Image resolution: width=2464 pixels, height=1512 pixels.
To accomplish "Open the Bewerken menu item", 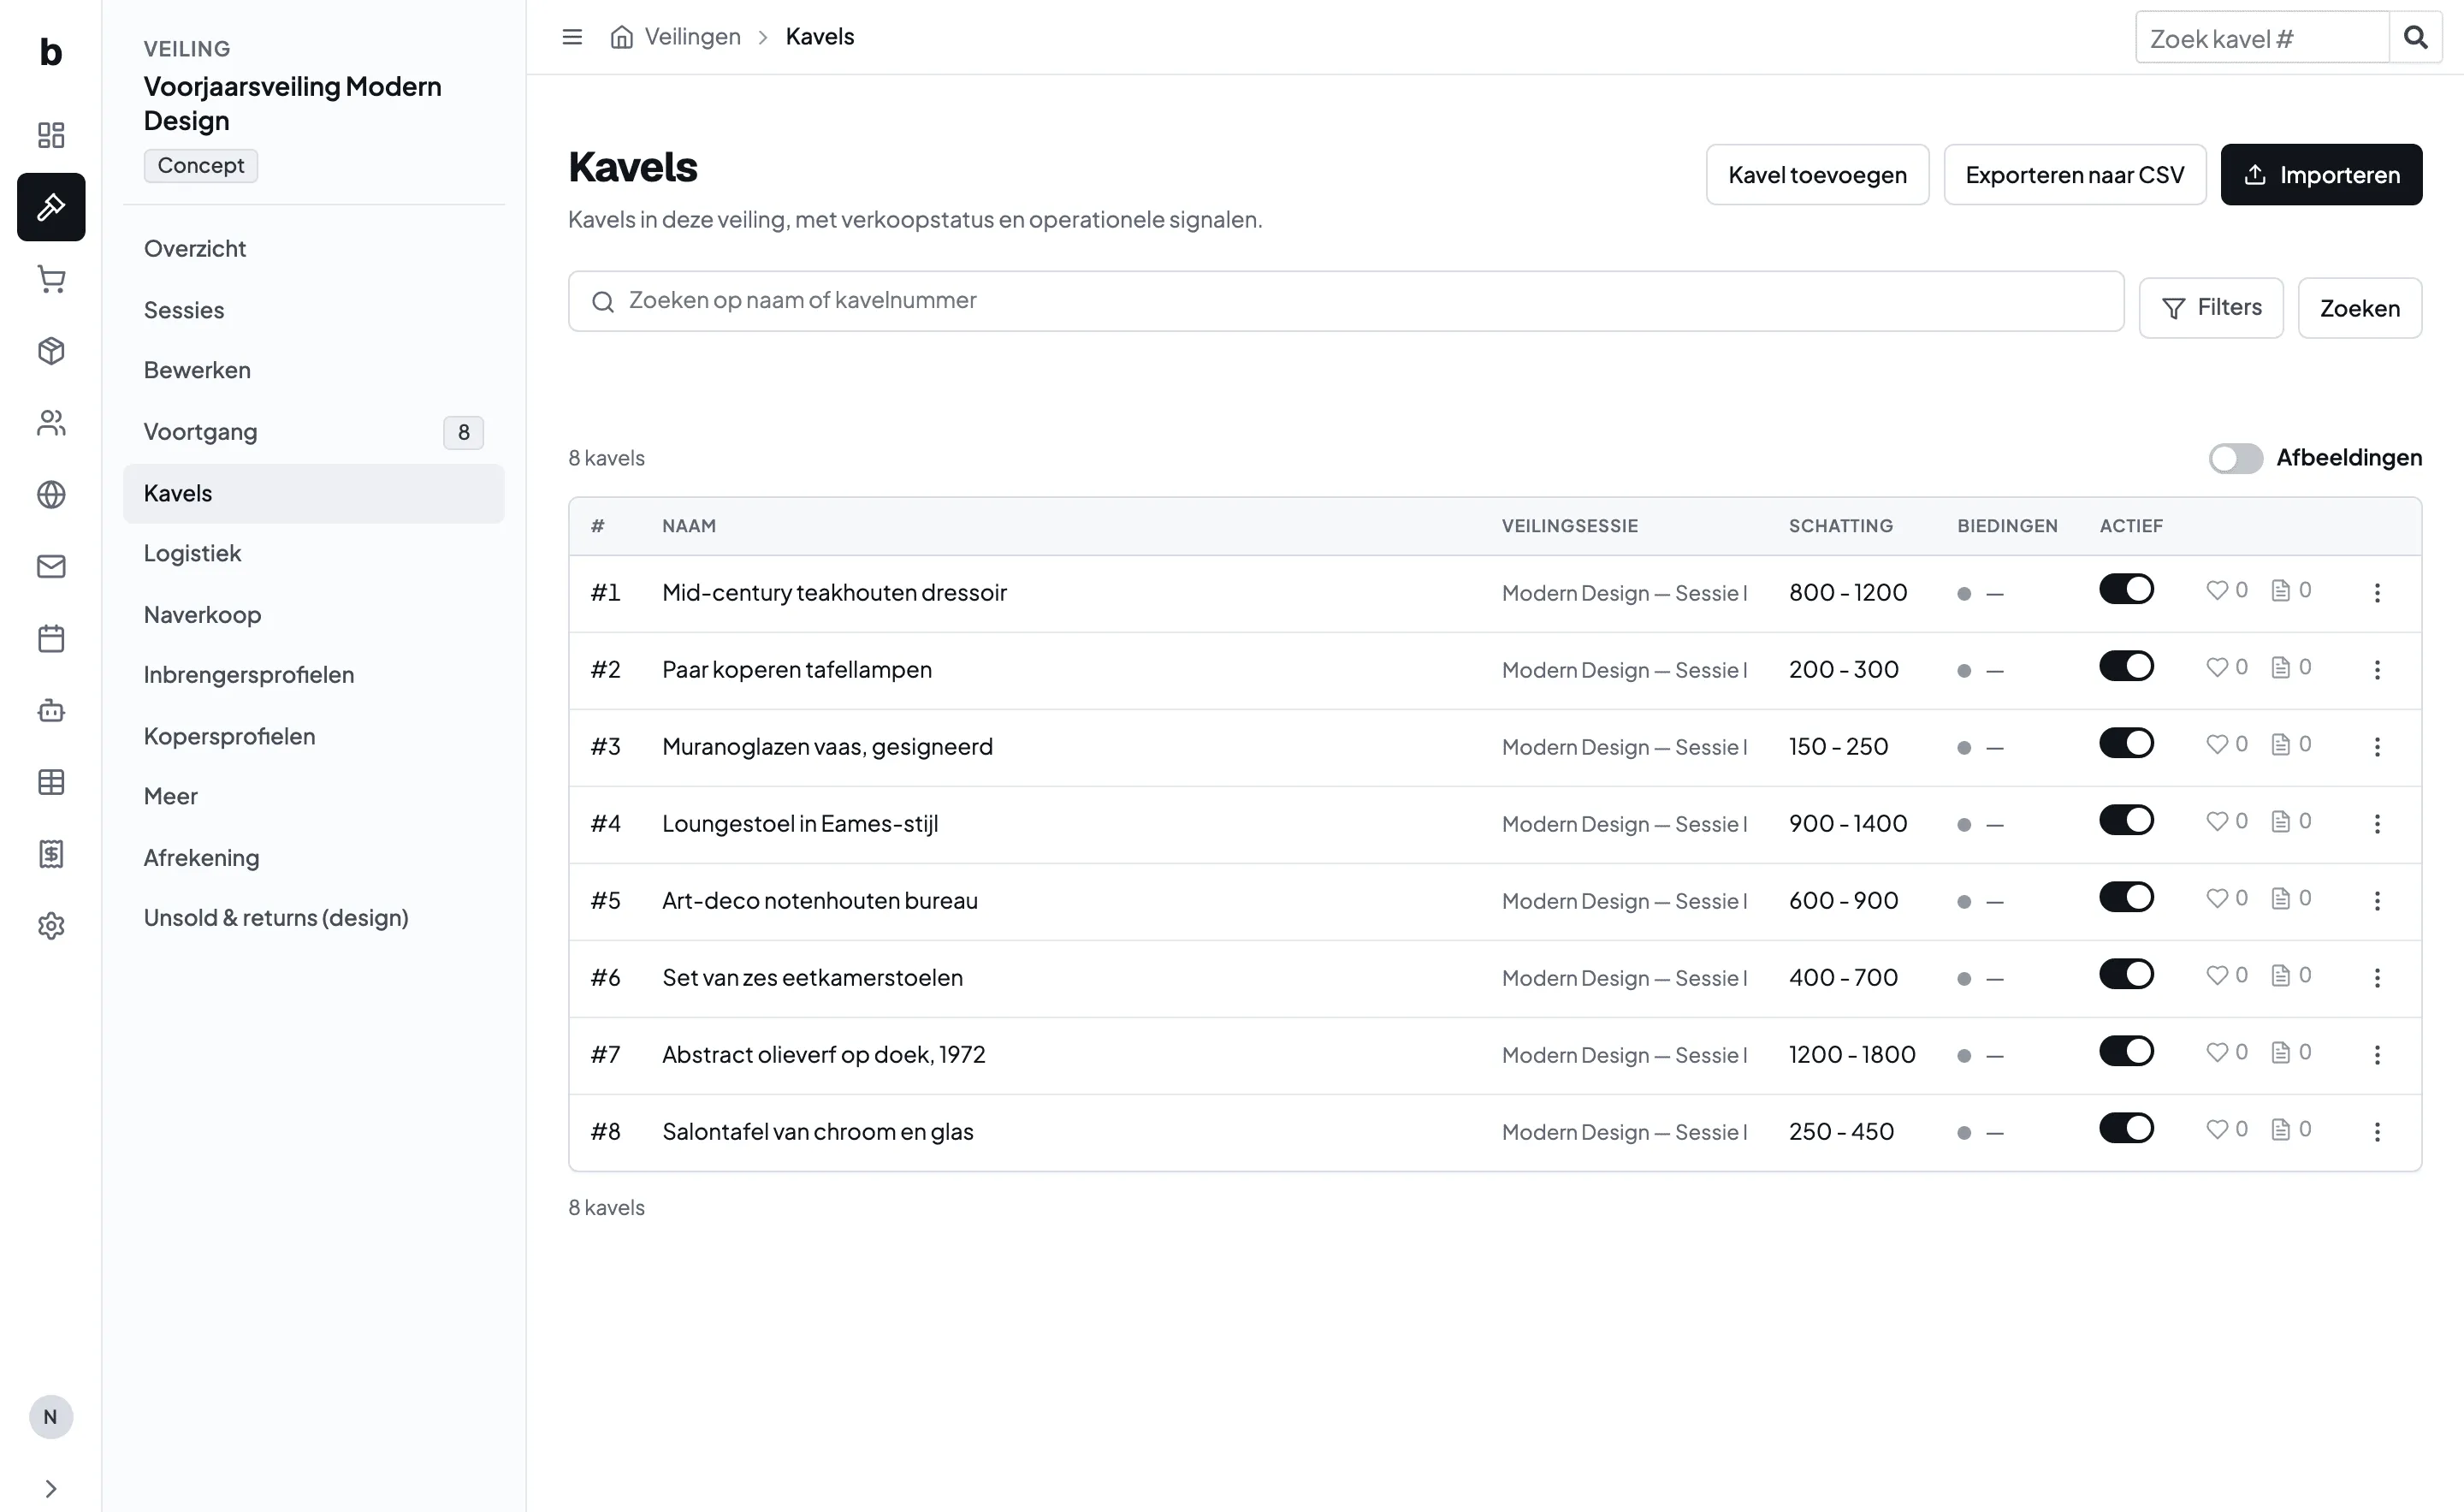I will (314, 371).
